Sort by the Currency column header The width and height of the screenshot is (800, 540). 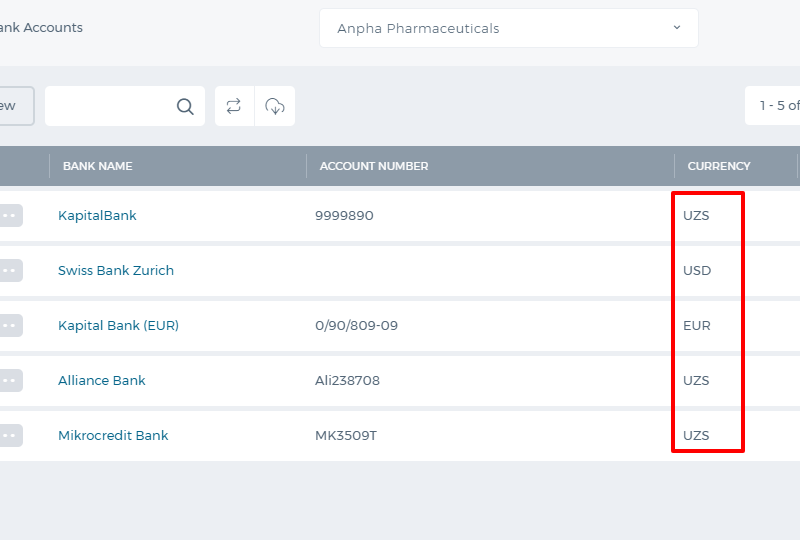[719, 166]
